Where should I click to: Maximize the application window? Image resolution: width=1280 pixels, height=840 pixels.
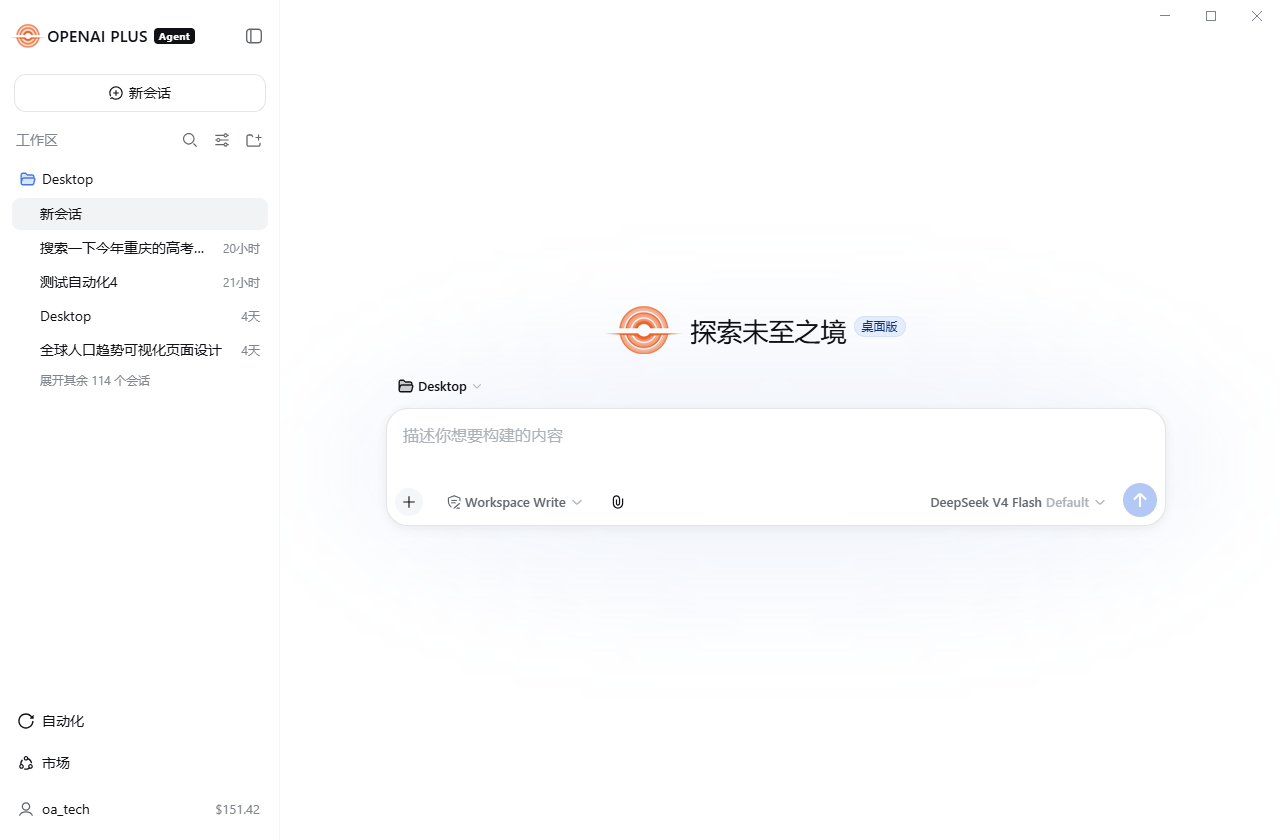[x=1211, y=16]
